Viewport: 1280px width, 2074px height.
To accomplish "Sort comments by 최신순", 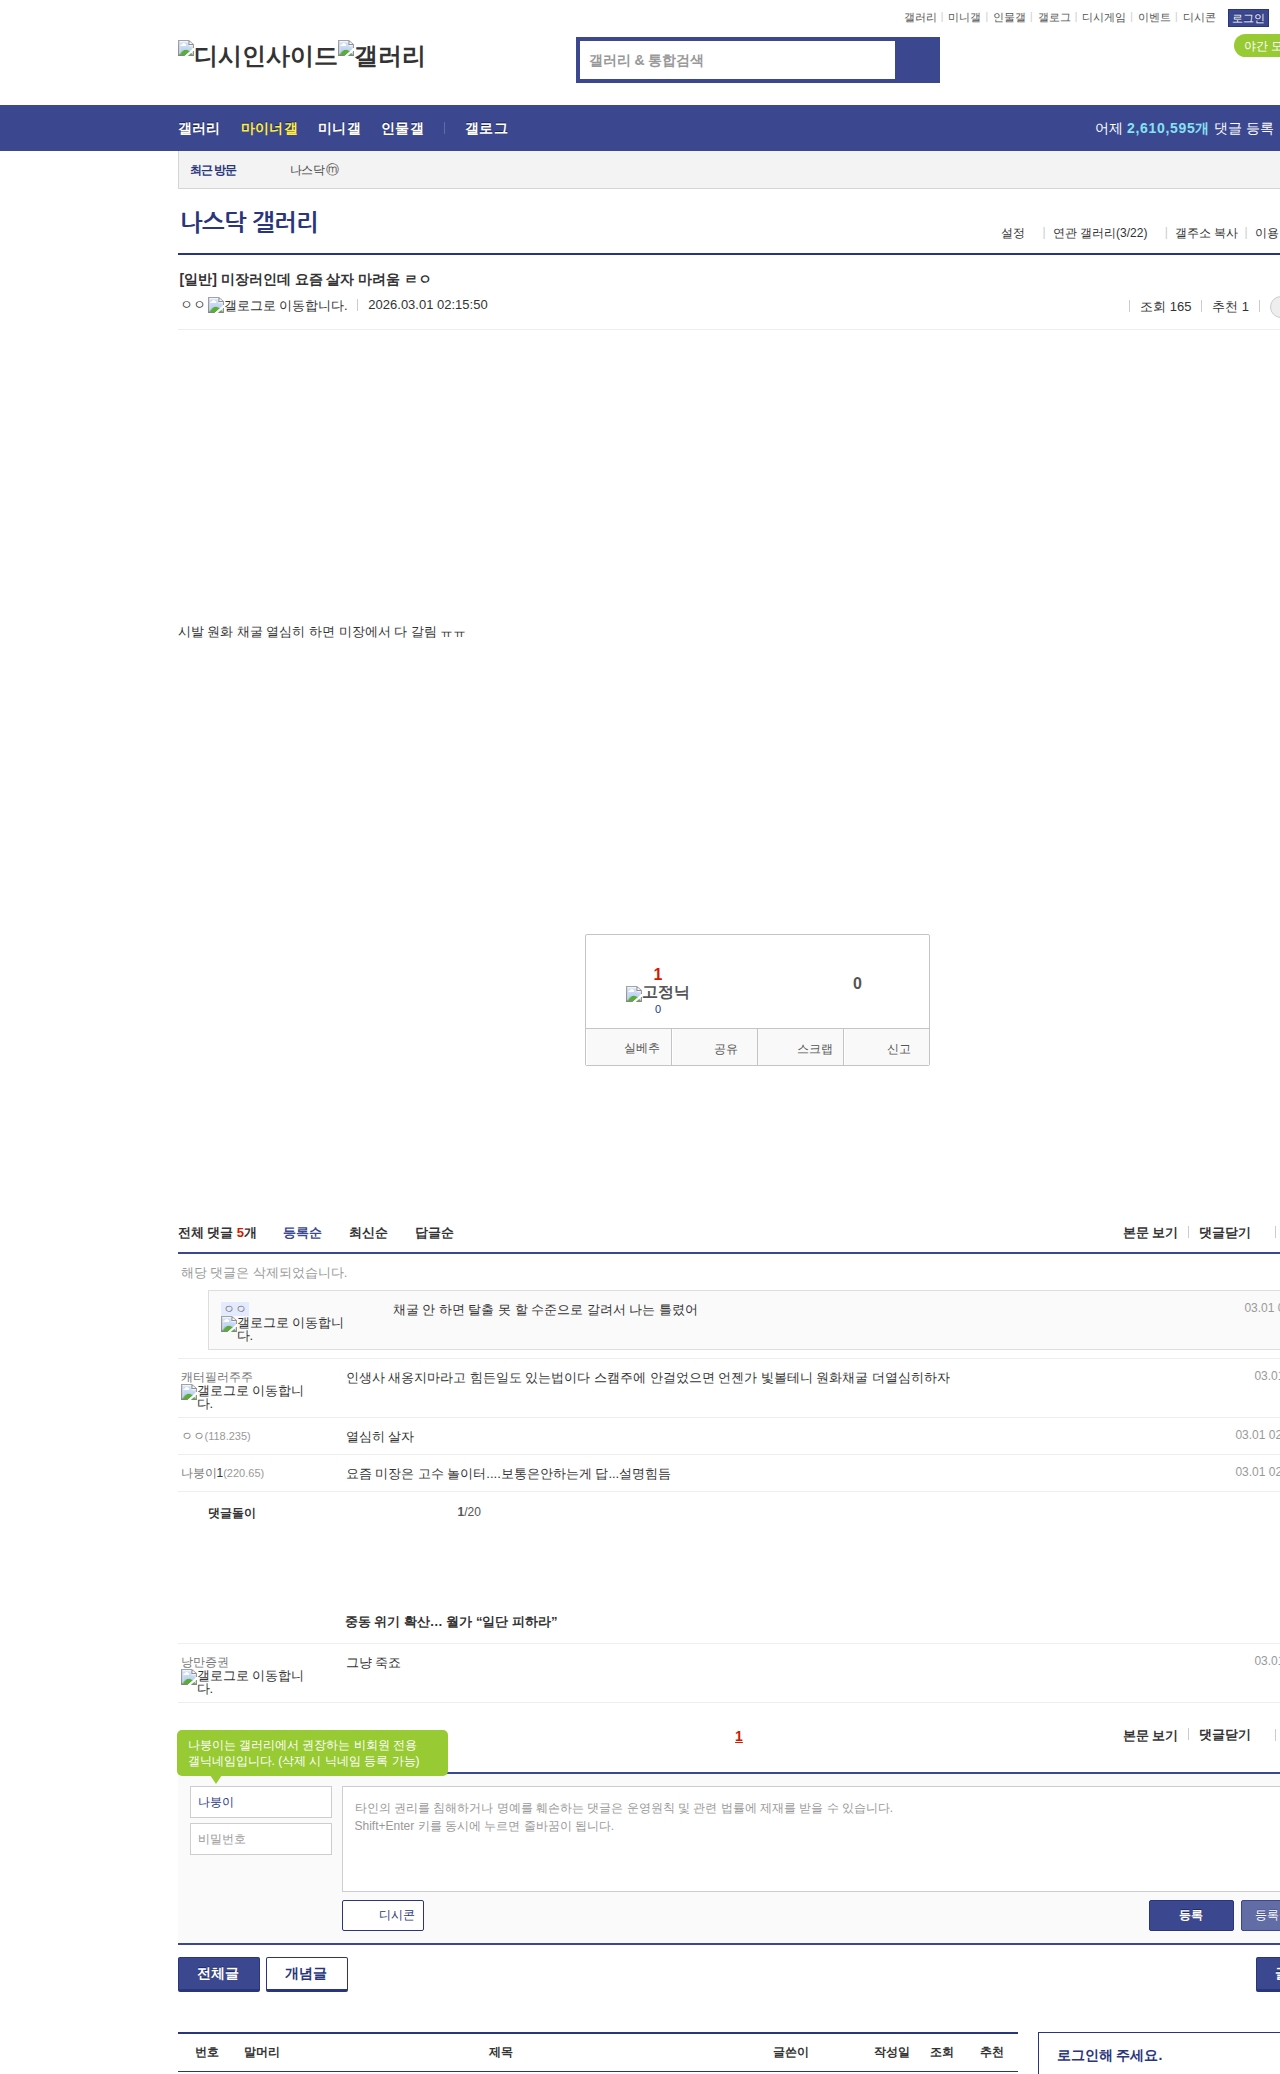I will 368,1233.
